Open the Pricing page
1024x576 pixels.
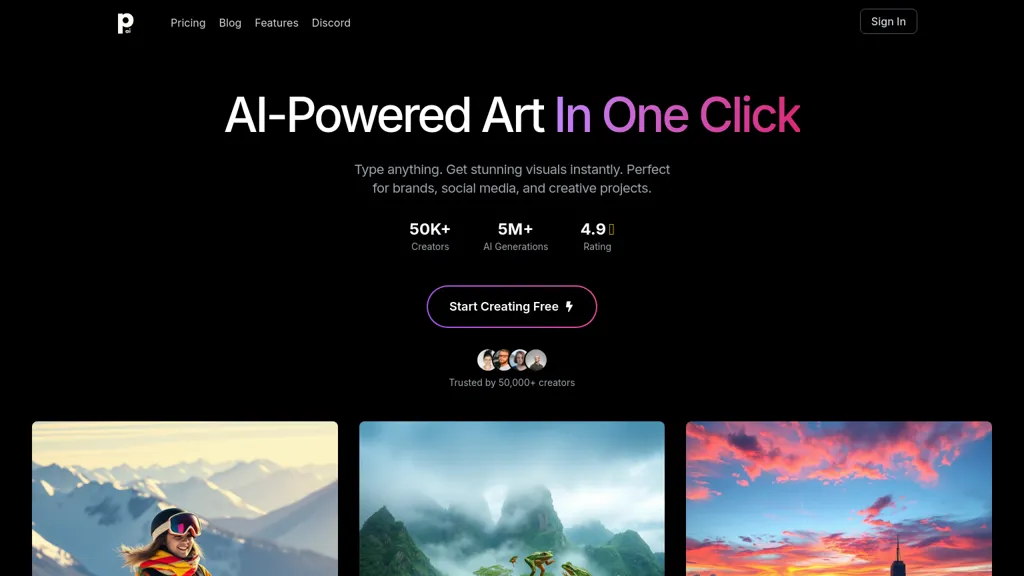coord(188,23)
